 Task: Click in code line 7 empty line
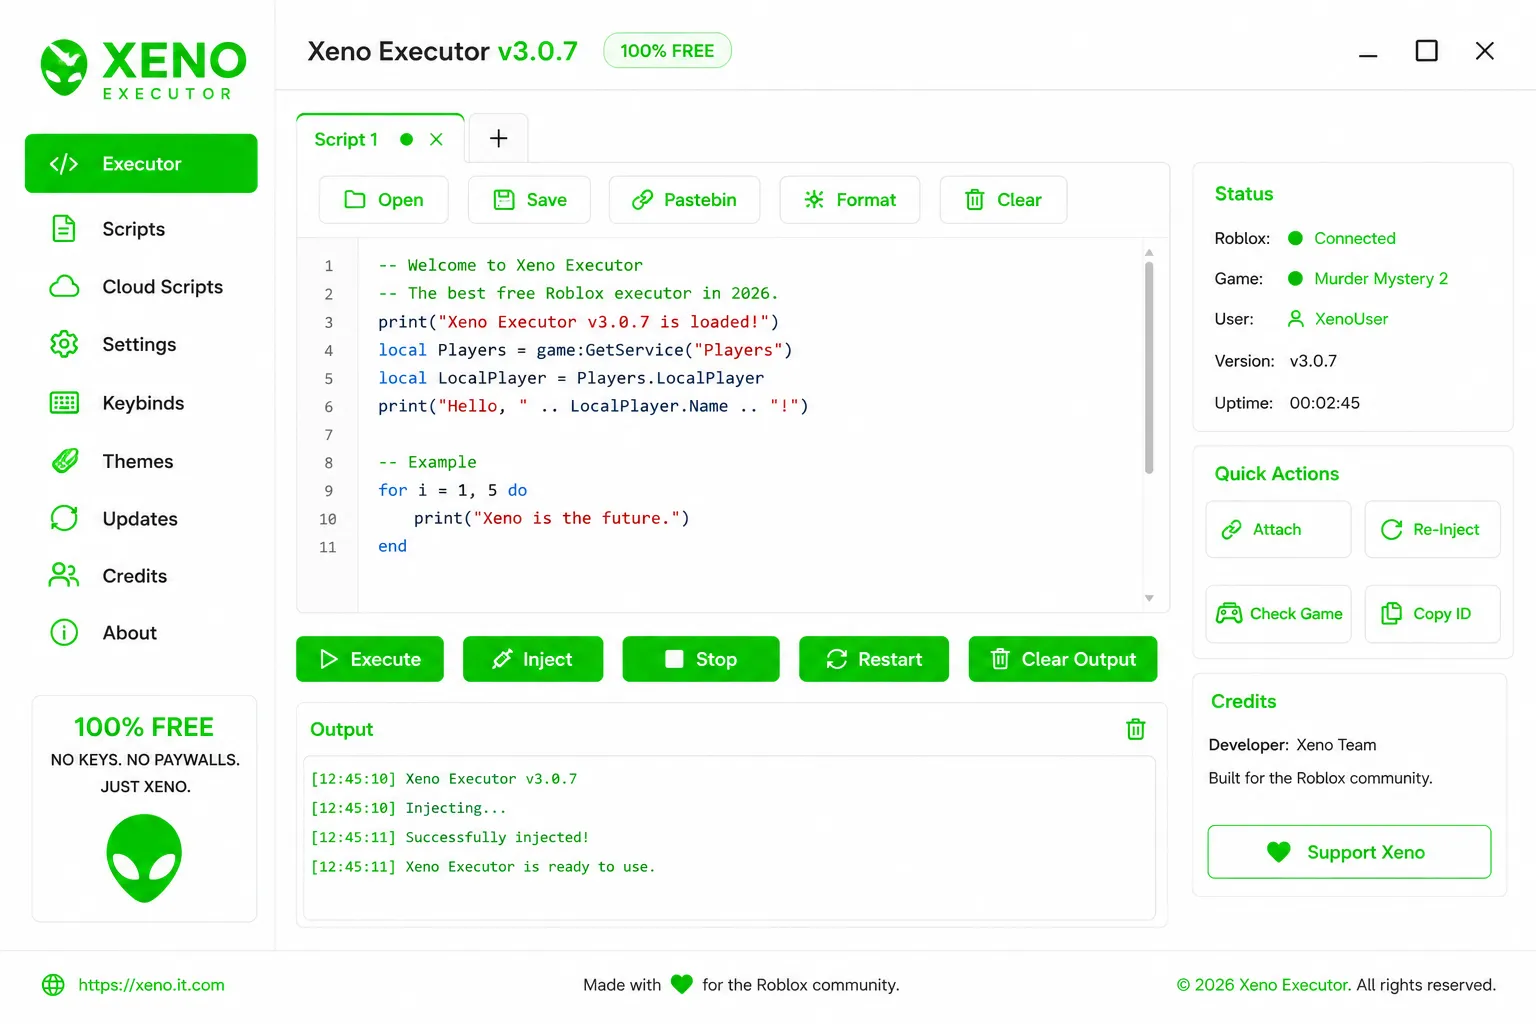click(x=750, y=434)
